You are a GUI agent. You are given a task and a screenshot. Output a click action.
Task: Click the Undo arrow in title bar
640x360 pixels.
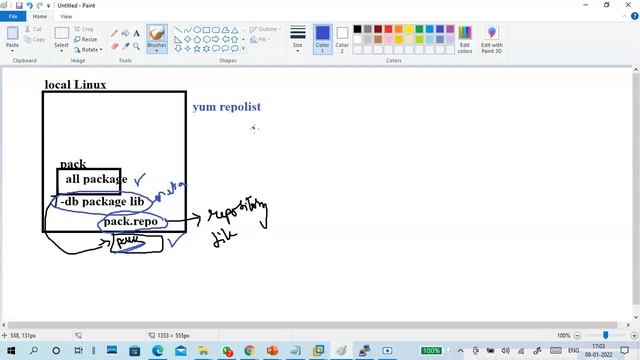[x=29, y=5]
